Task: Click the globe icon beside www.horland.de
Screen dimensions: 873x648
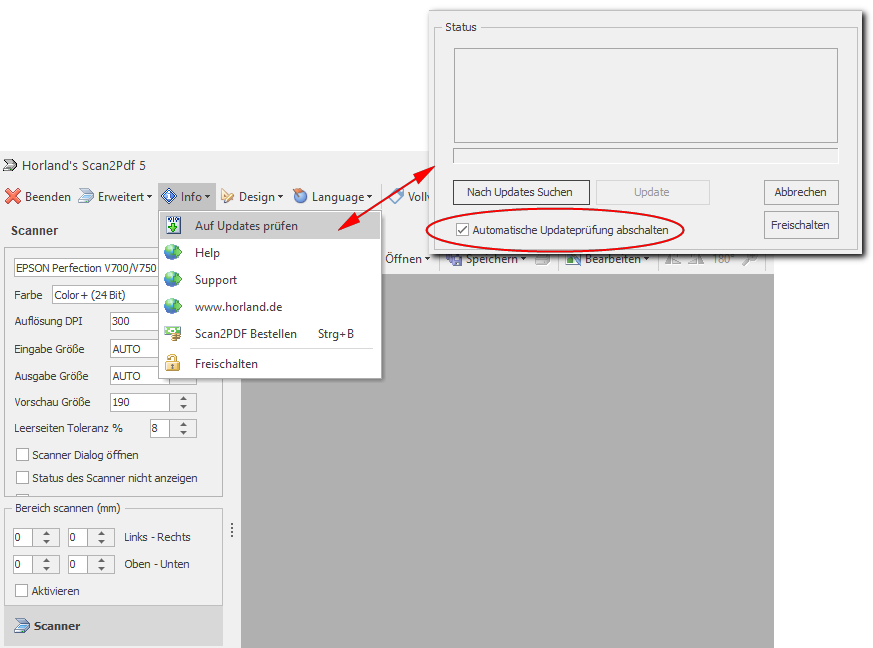Action: coord(173,306)
